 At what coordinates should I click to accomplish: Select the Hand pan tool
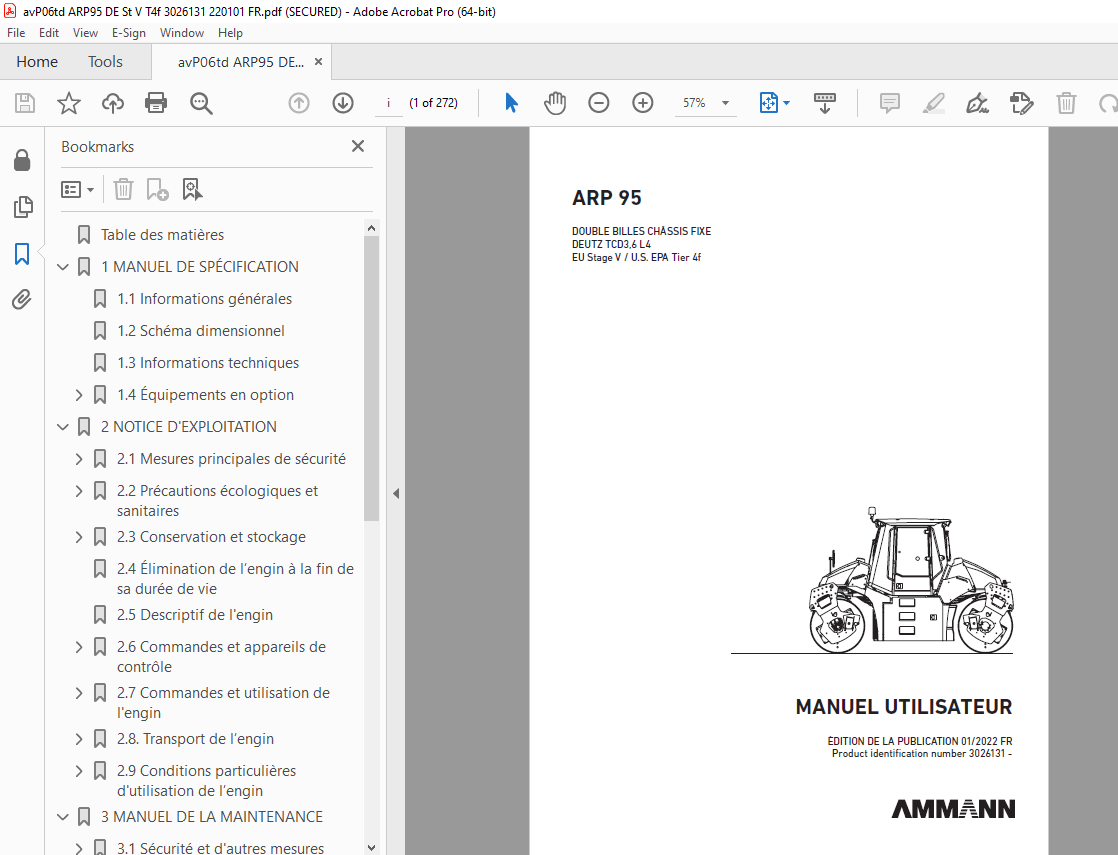(555, 103)
